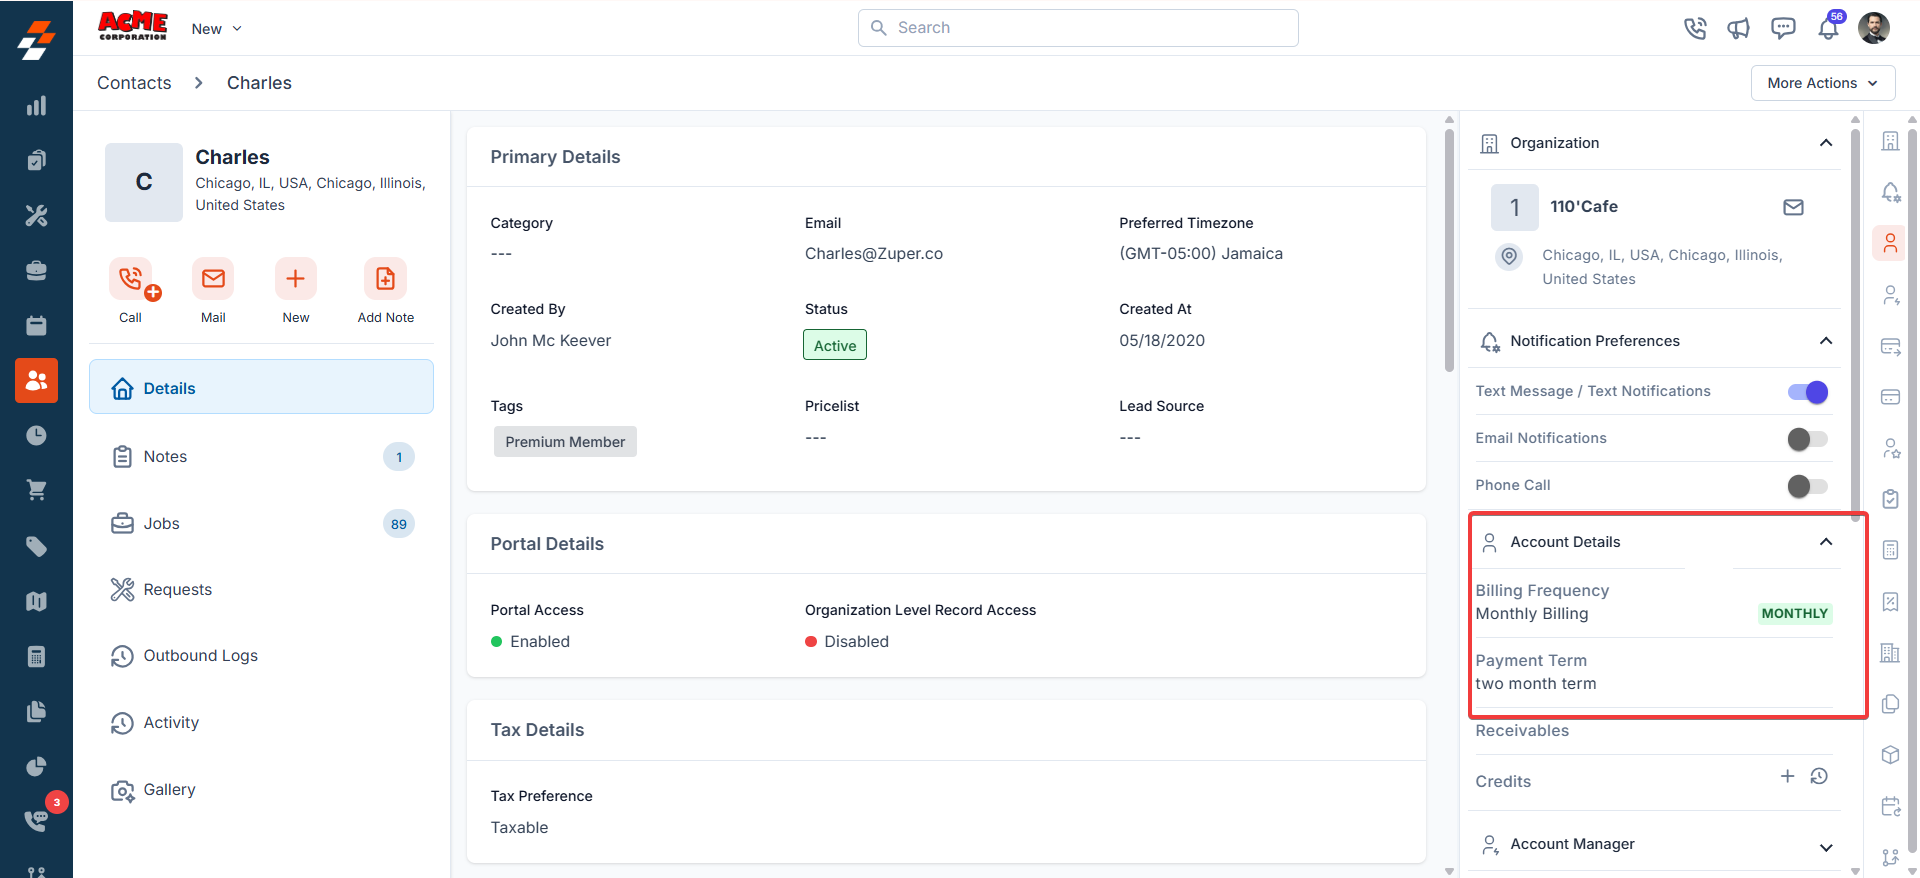The height and width of the screenshot is (878, 1920).
Task: Toggle Phone Call notification switch
Action: pos(1808,486)
